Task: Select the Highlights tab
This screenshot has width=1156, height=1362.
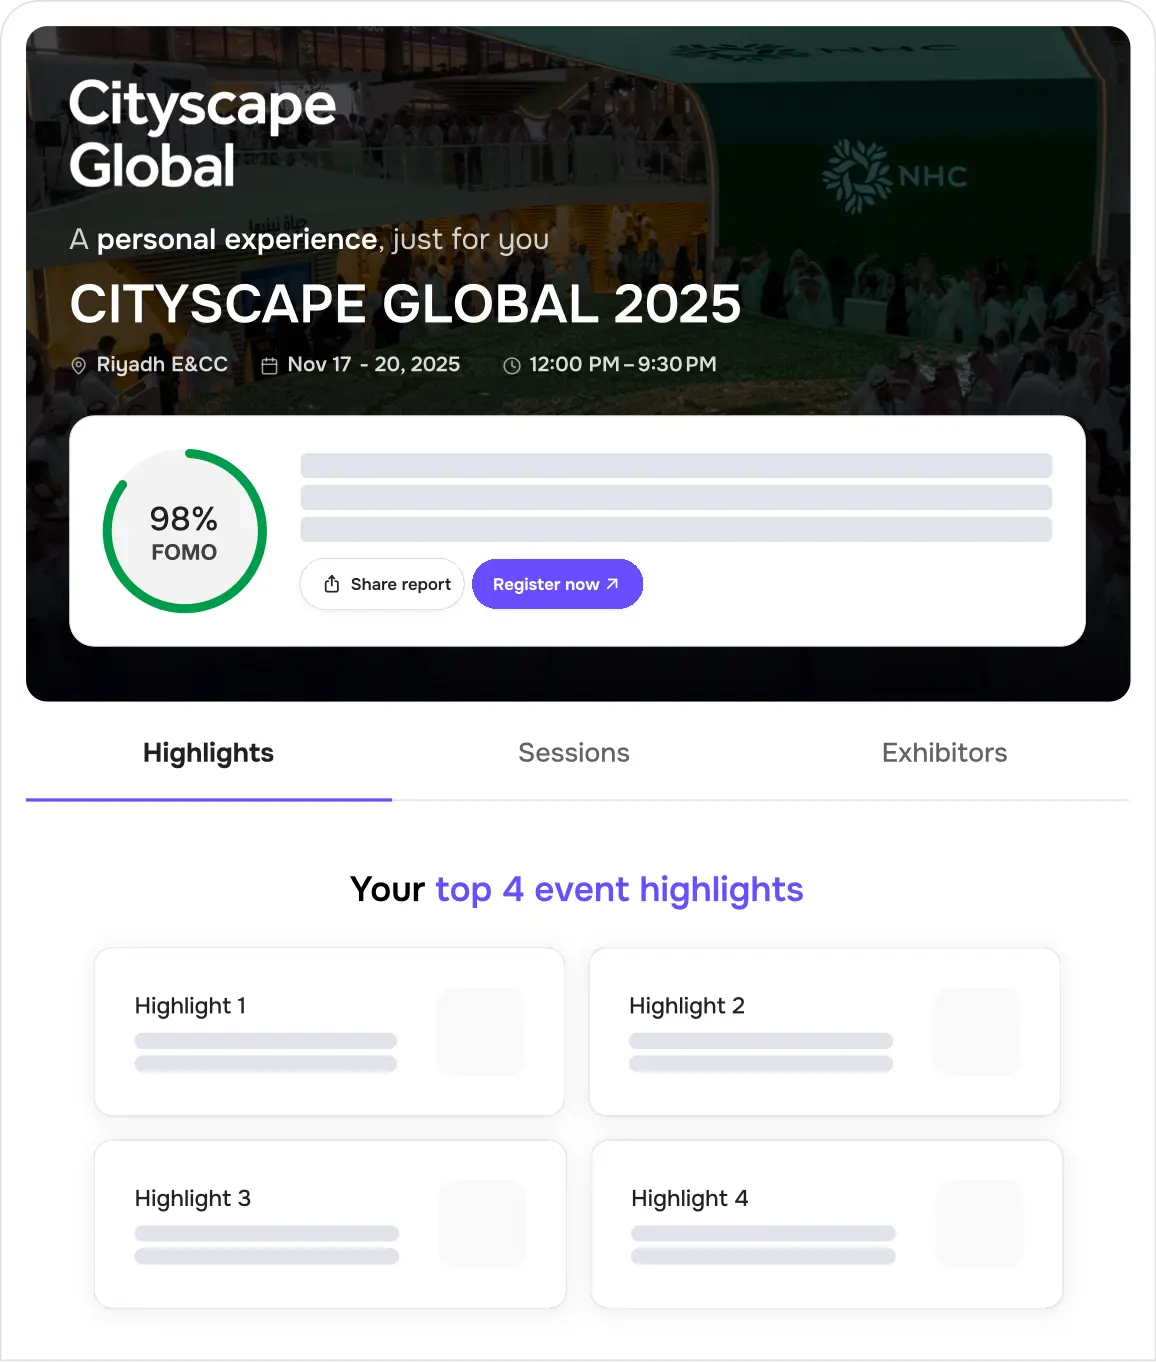Action: tap(208, 753)
